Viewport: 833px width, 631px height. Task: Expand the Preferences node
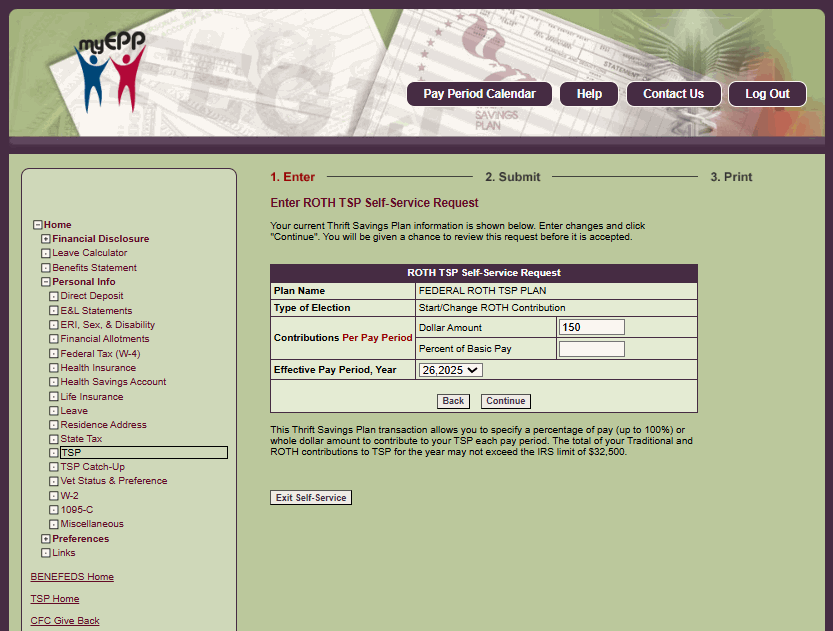[46, 539]
